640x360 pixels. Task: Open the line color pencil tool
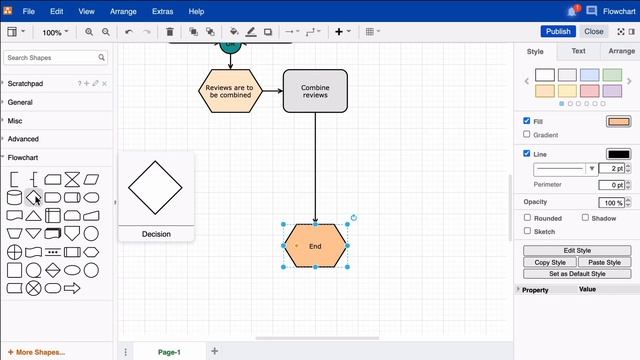[x=251, y=32]
